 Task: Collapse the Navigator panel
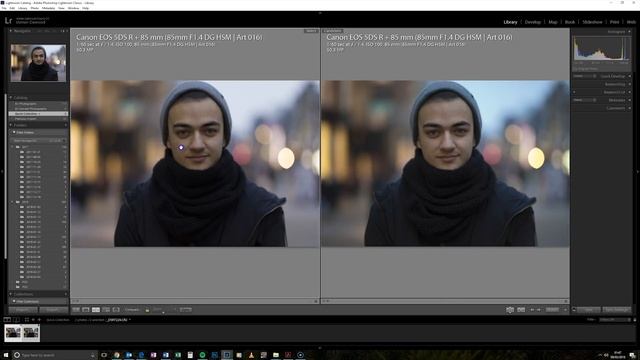[11, 31]
